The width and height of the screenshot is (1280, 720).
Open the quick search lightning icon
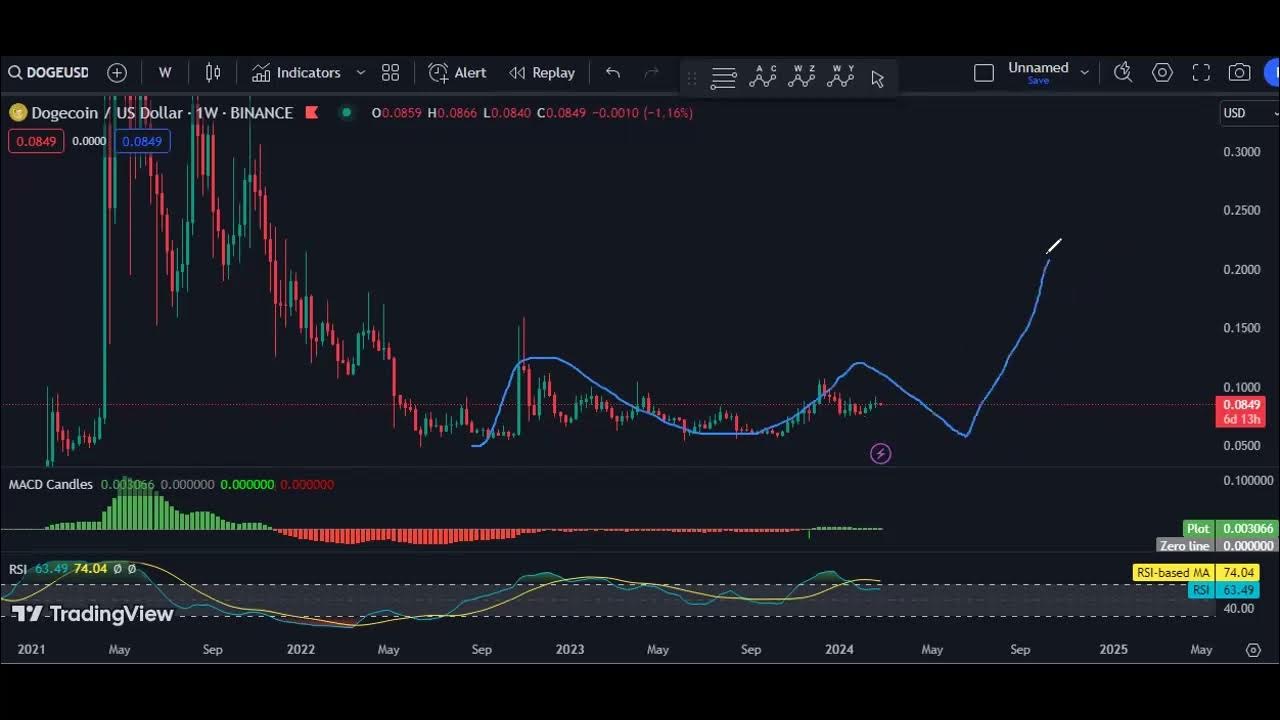(x=1123, y=72)
